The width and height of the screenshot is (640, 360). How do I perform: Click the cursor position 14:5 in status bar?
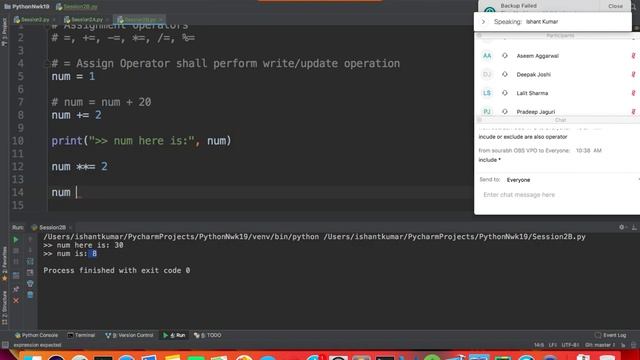pos(539,345)
